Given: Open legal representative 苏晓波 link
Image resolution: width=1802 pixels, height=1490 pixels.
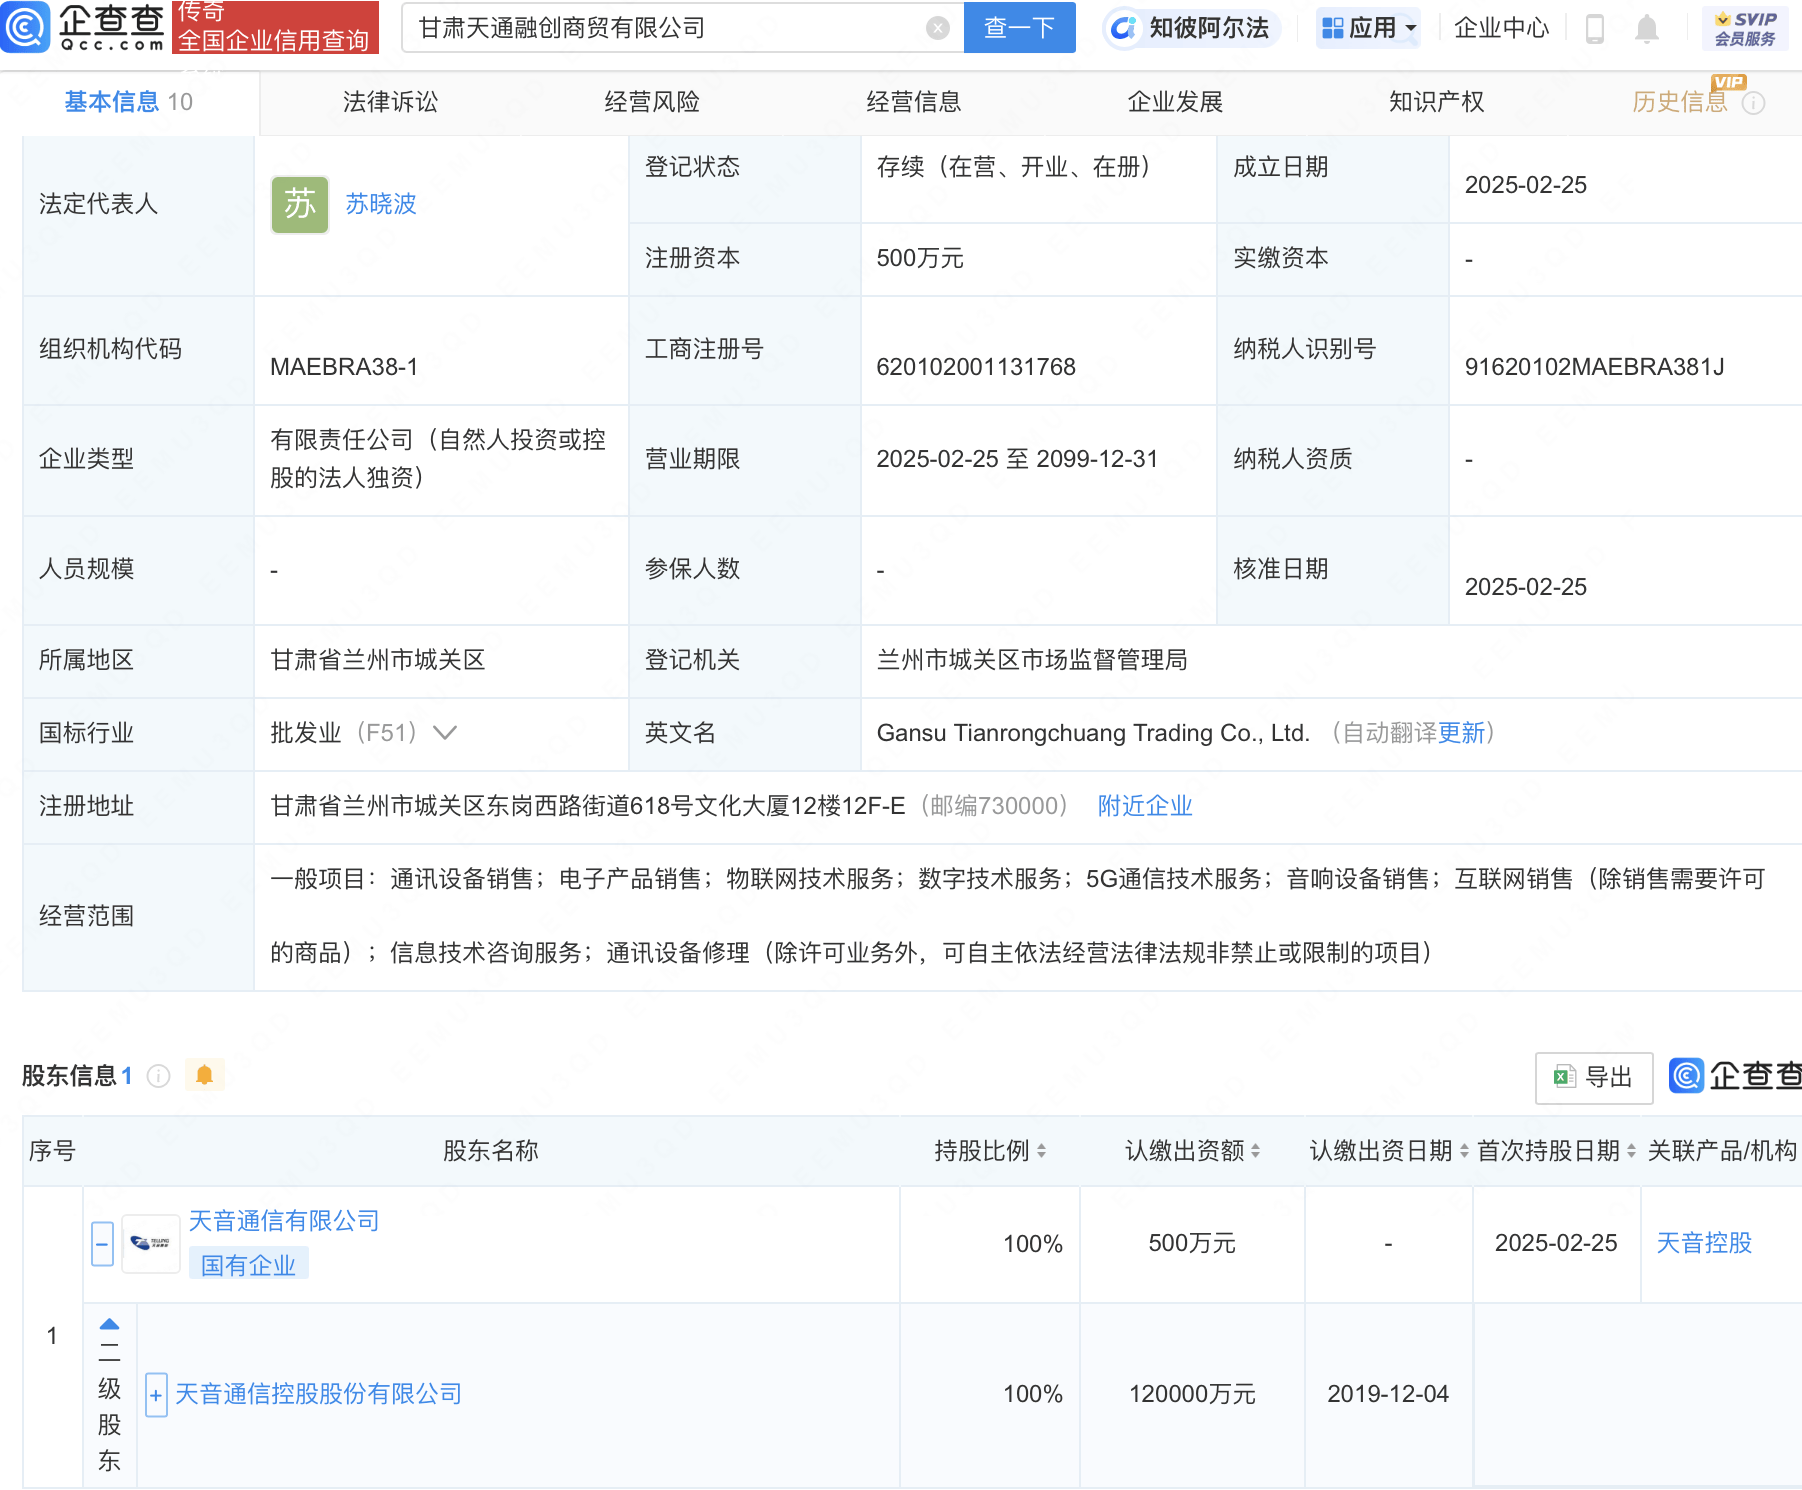Looking at the screenshot, I should coord(381,204).
